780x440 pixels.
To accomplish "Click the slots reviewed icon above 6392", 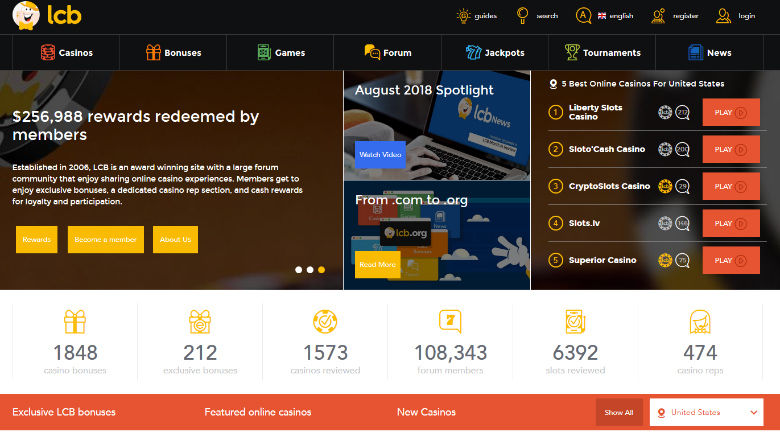I will (575, 322).
